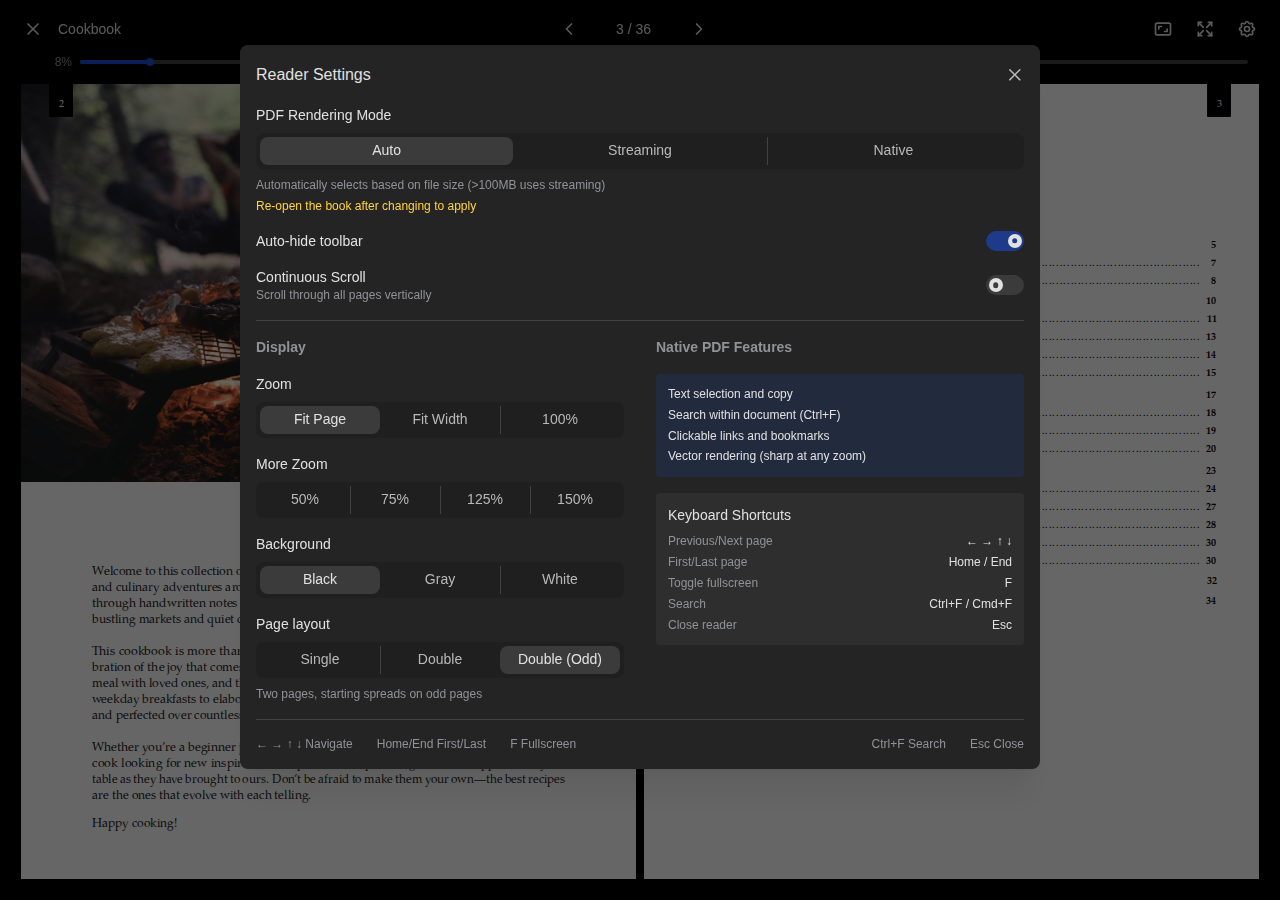Adjust the reading progress slider at 8%
Image resolution: width=1280 pixels, height=900 pixels.
tap(151, 61)
